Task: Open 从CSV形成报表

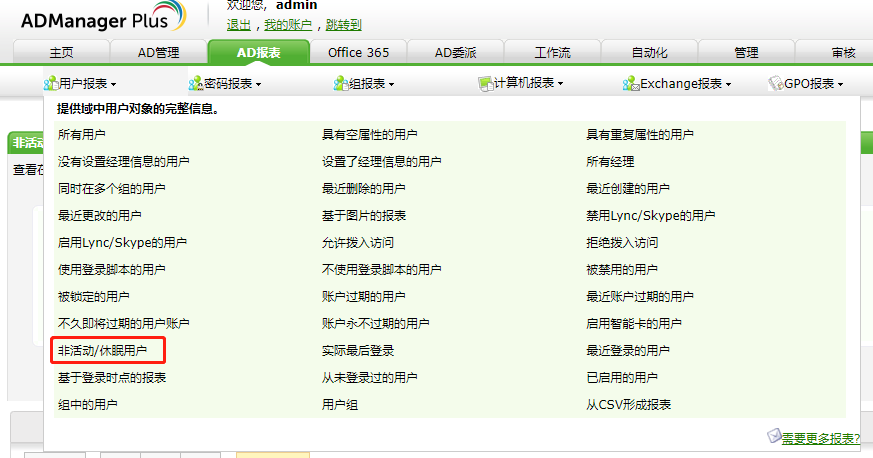Action: coord(628,405)
